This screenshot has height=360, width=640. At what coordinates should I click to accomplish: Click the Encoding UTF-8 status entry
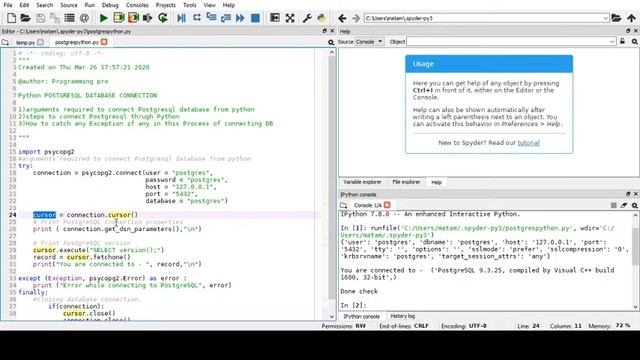click(464, 326)
